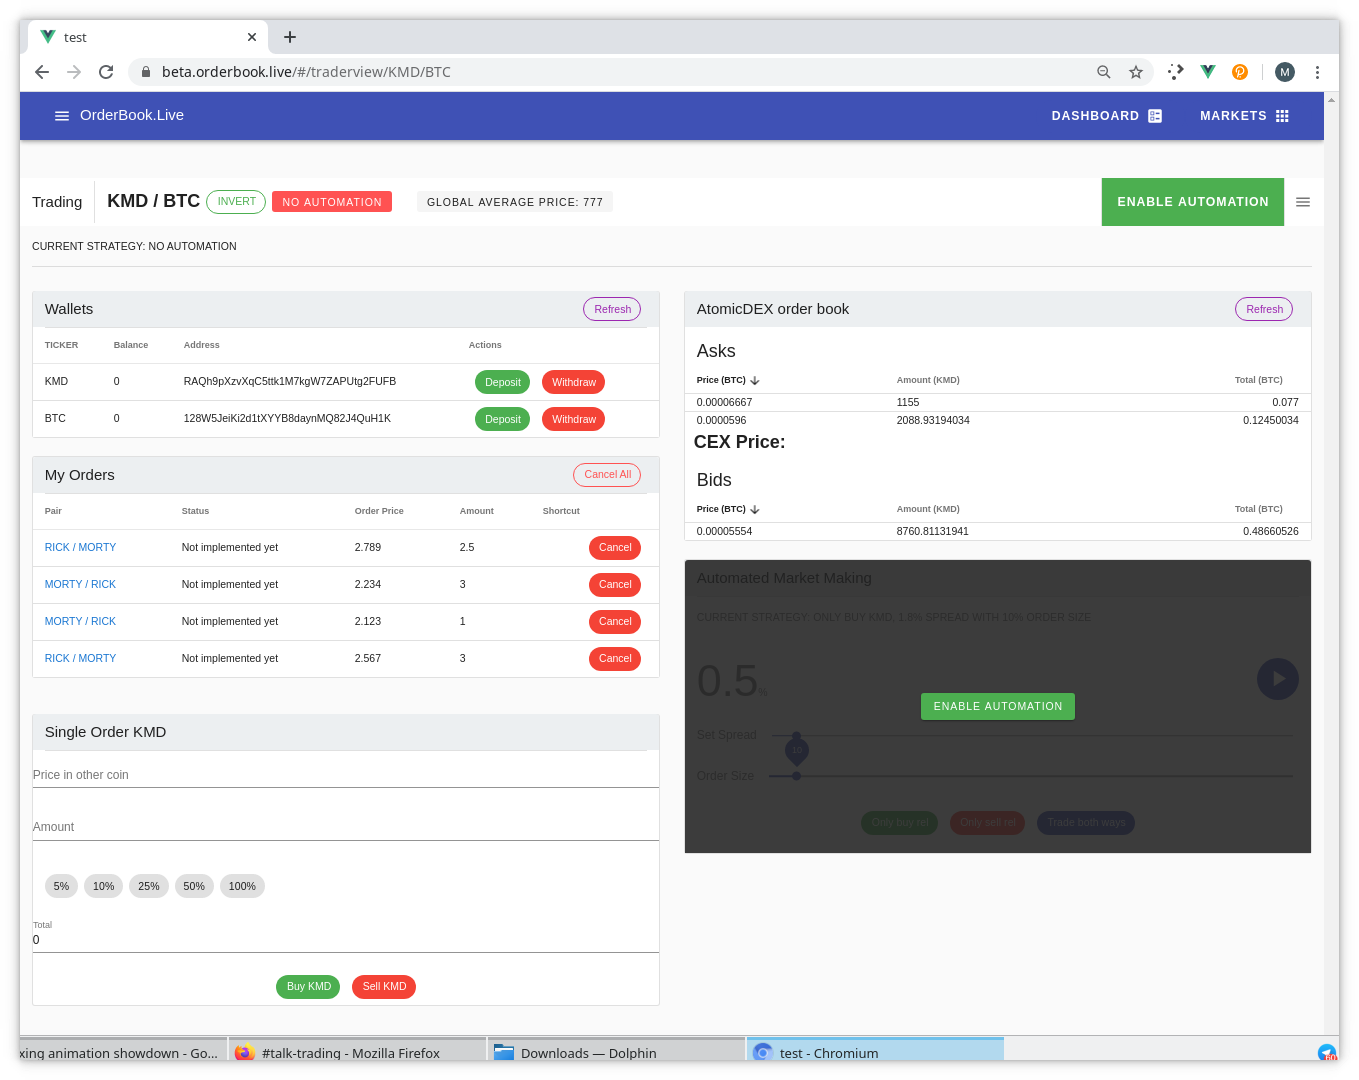Open a new browser tab
The height and width of the screenshot is (1080, 1359).
pos(290,37)
